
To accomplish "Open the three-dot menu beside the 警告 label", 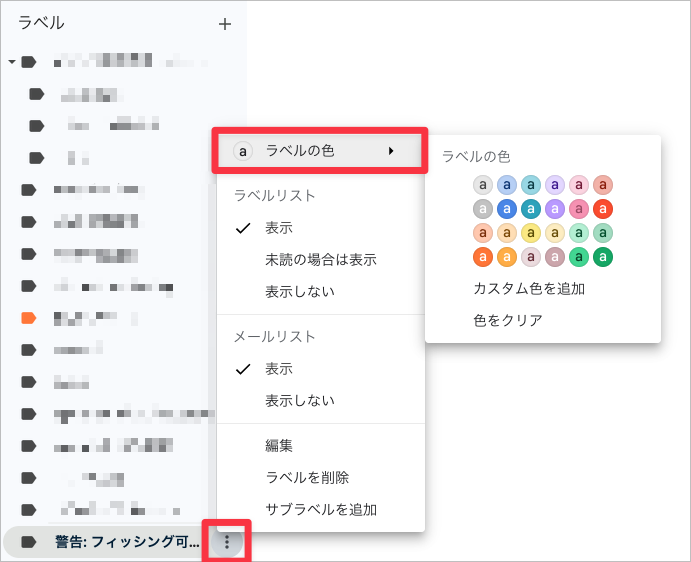I will [x=227, y=542].
